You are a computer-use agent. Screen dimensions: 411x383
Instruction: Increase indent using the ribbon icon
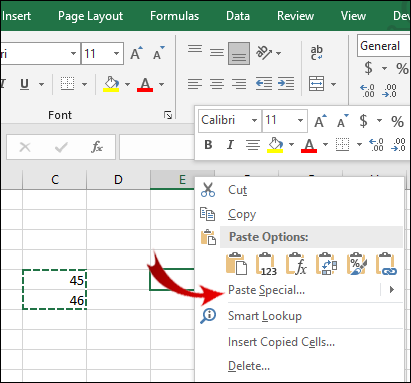[x=286, y=83]
